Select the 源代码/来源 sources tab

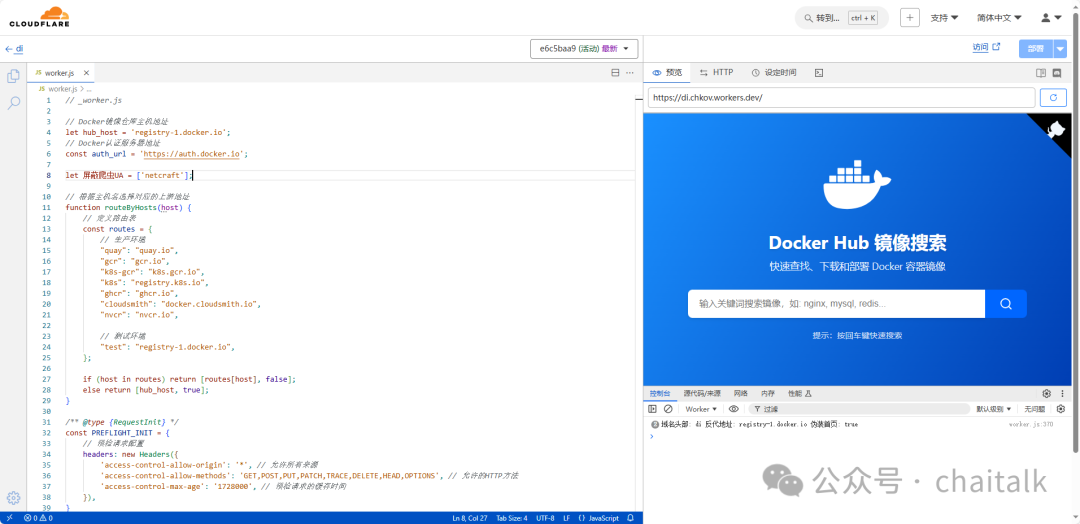pyautogui.click(x=702, y=394)
